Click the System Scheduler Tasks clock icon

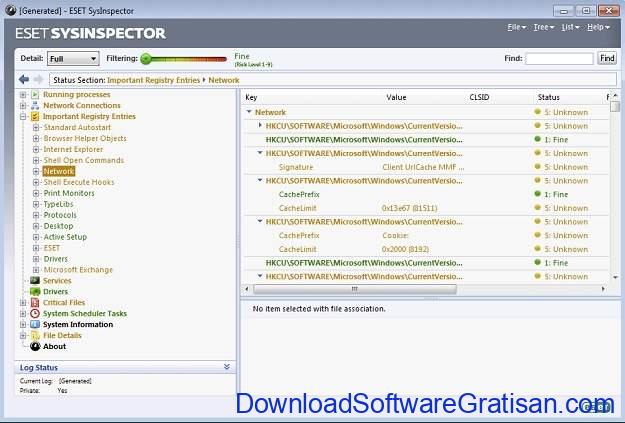(35, 313)
